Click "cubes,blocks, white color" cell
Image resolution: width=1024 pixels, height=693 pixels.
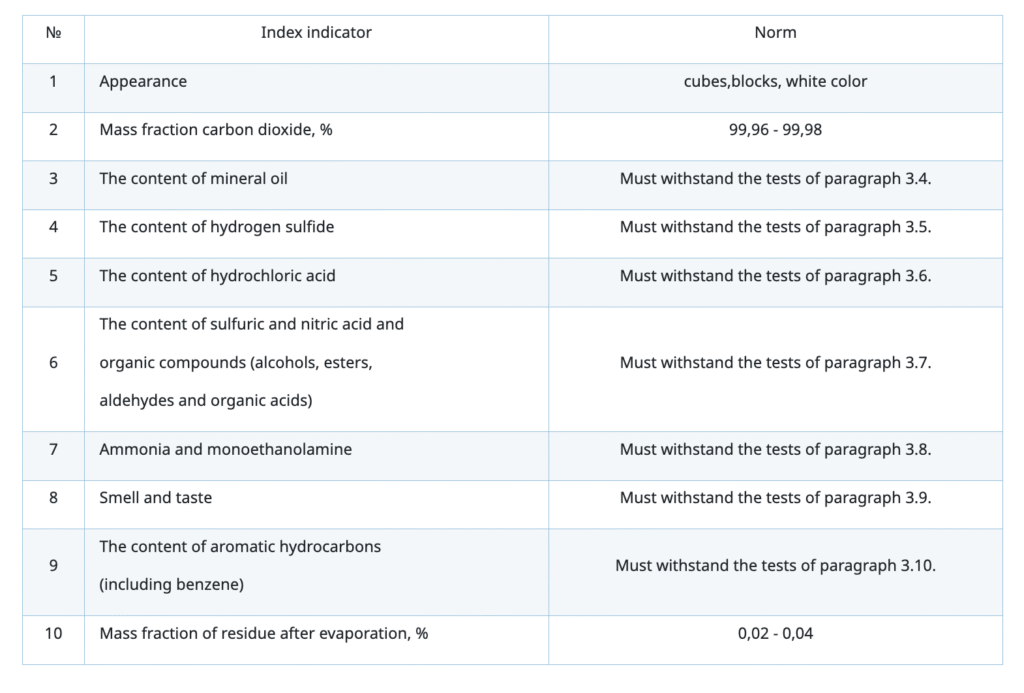coord(775,82)
